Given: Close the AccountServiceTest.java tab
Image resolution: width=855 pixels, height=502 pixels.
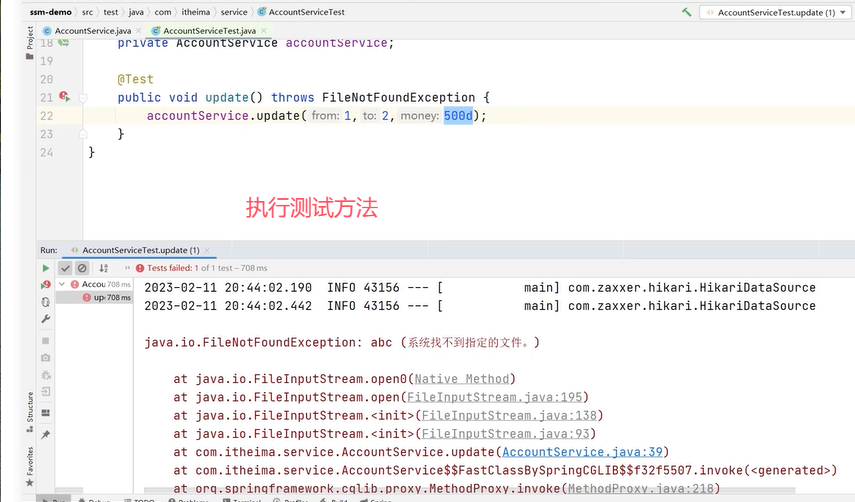Looking at the screenshot, I should tap(264, 31).
